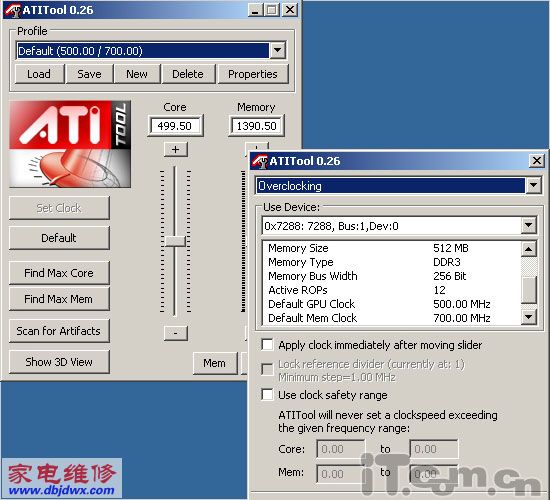The image size is (550, 500).
Task: Run Scan for Artifacts
Action: point(59,331)
